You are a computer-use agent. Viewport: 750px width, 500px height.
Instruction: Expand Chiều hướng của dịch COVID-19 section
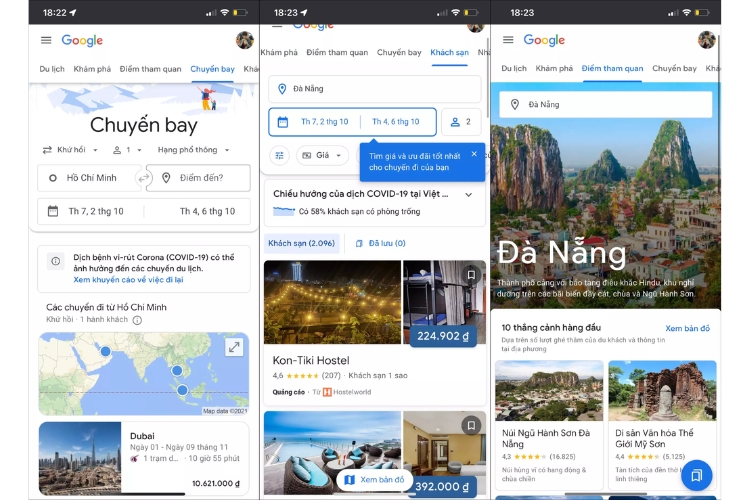[469, 195]
